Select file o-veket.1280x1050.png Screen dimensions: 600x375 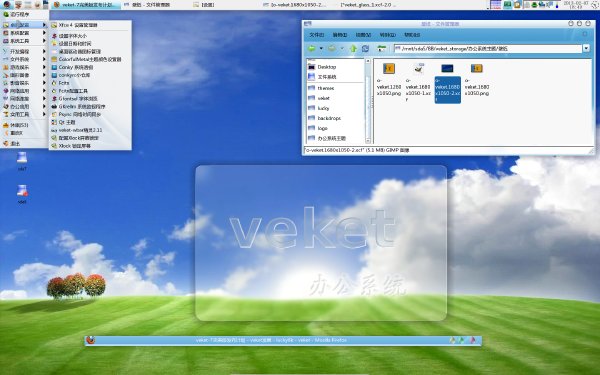(x=389, y=79)
